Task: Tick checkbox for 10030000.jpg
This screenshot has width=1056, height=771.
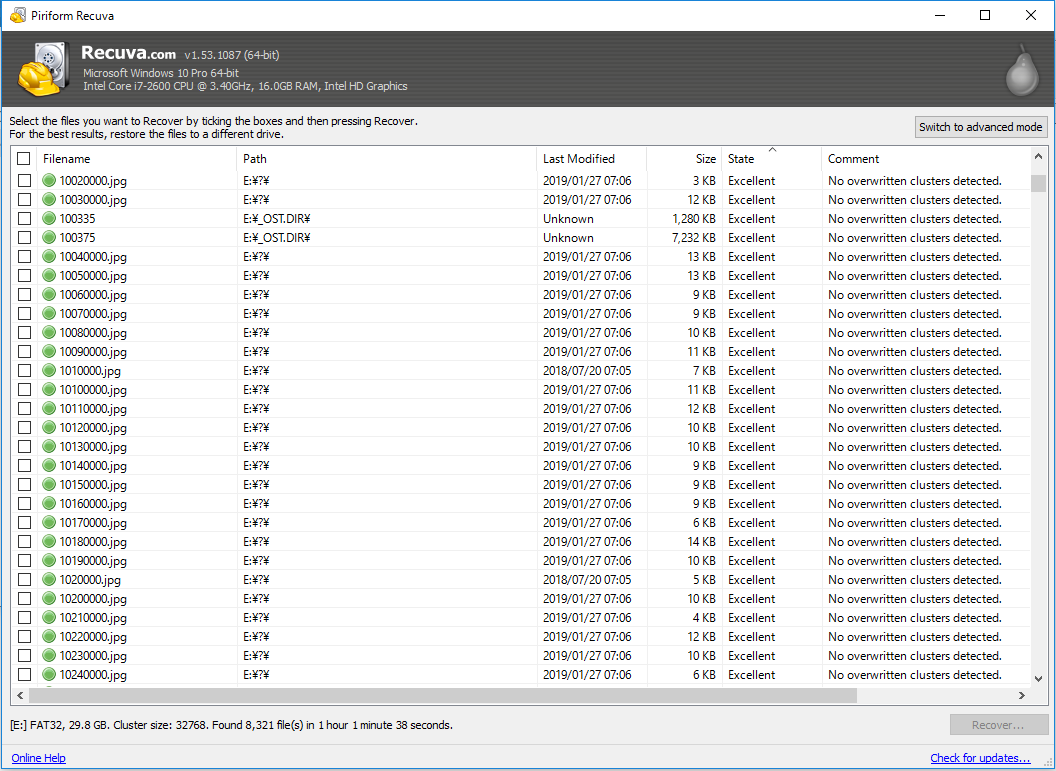Action: click(x=24, y=199)
